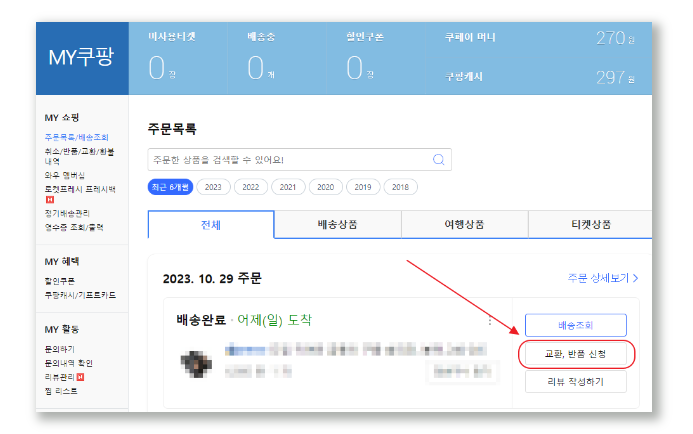
Task: Filter orders by year 2022
Action: (251, 187)
